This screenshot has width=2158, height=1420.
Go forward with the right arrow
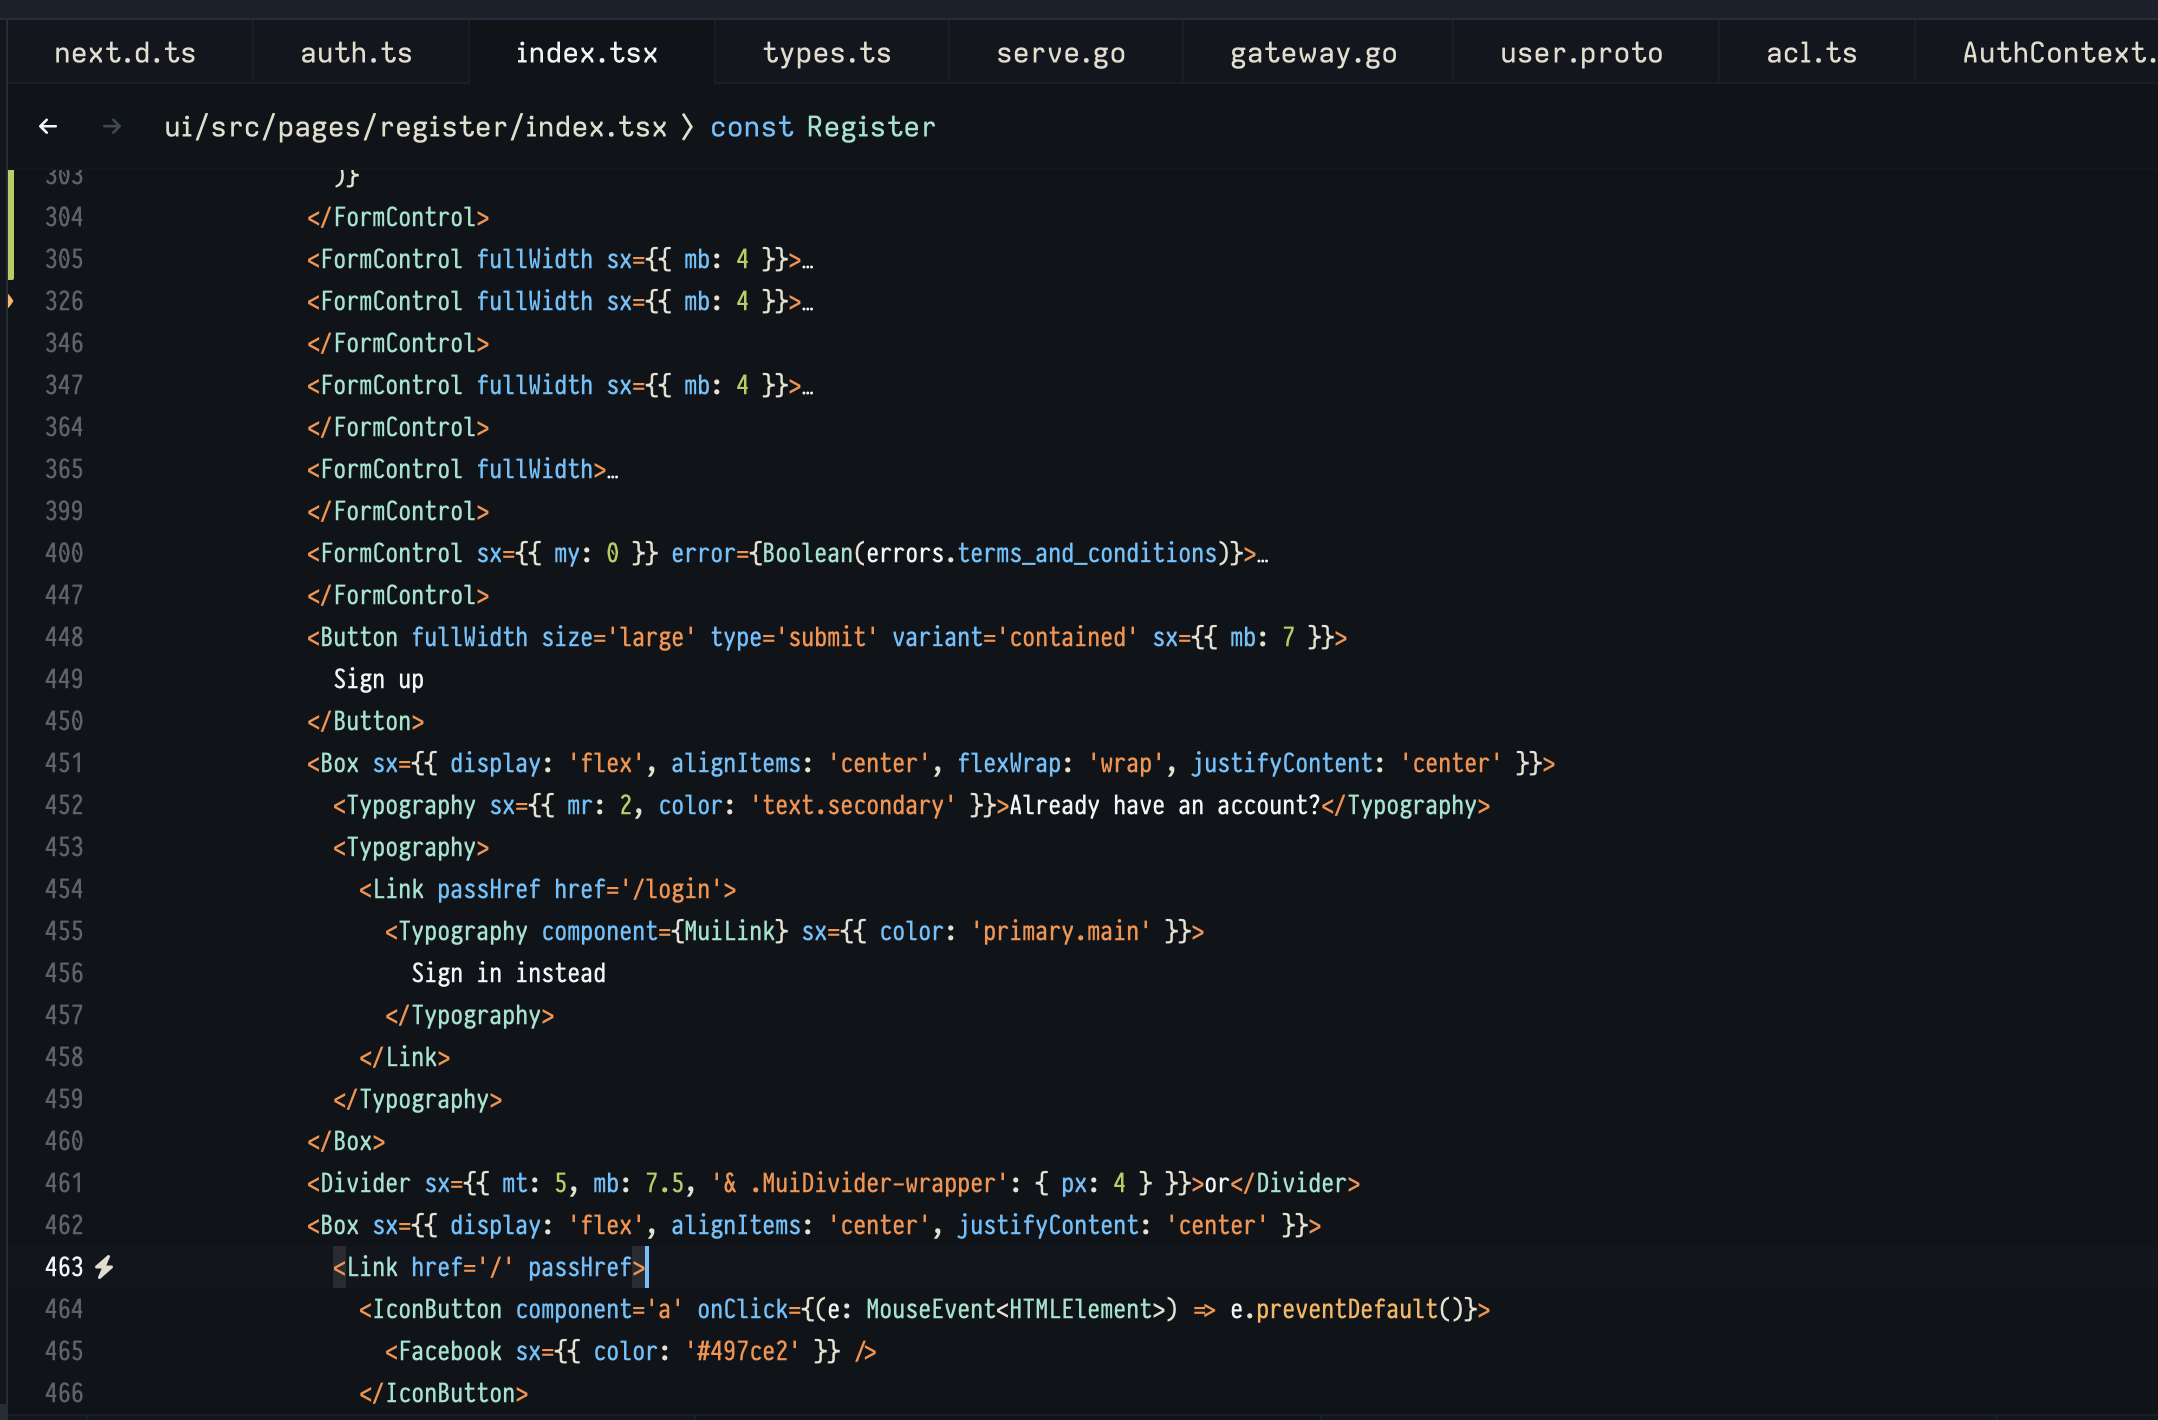[112, 127]
